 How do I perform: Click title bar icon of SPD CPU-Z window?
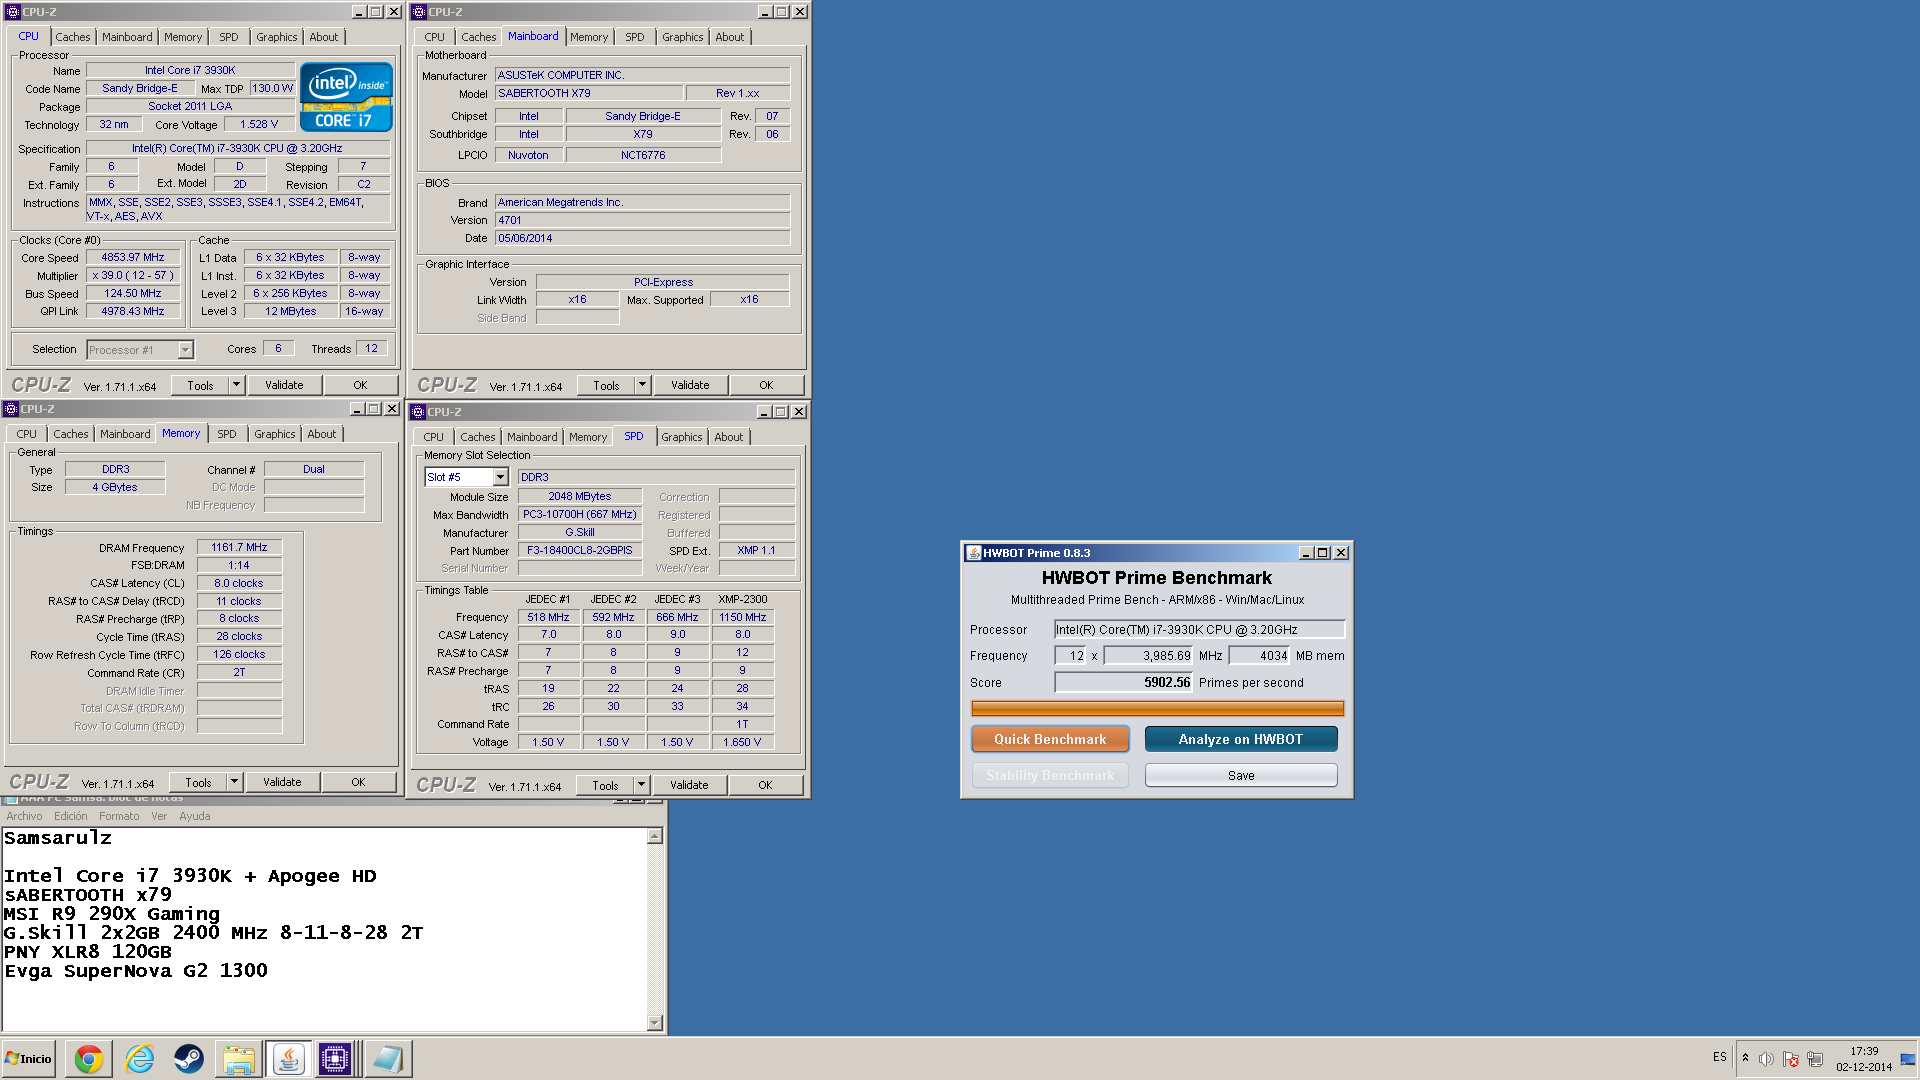[418, 412]
